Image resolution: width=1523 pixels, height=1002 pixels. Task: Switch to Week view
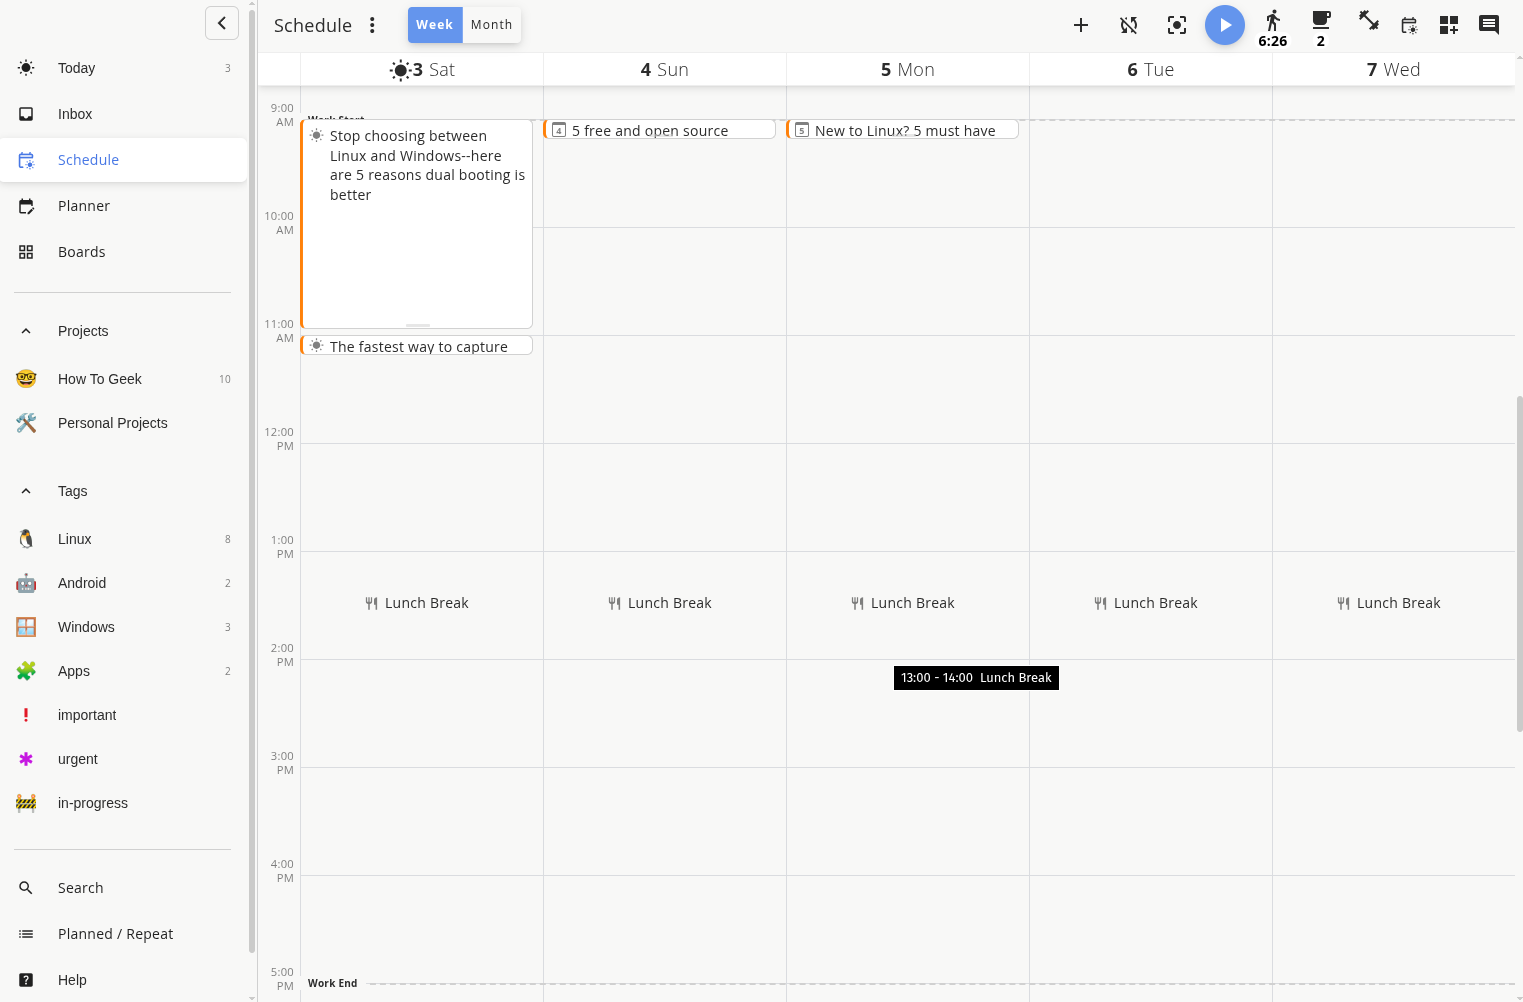coord(435,25)
